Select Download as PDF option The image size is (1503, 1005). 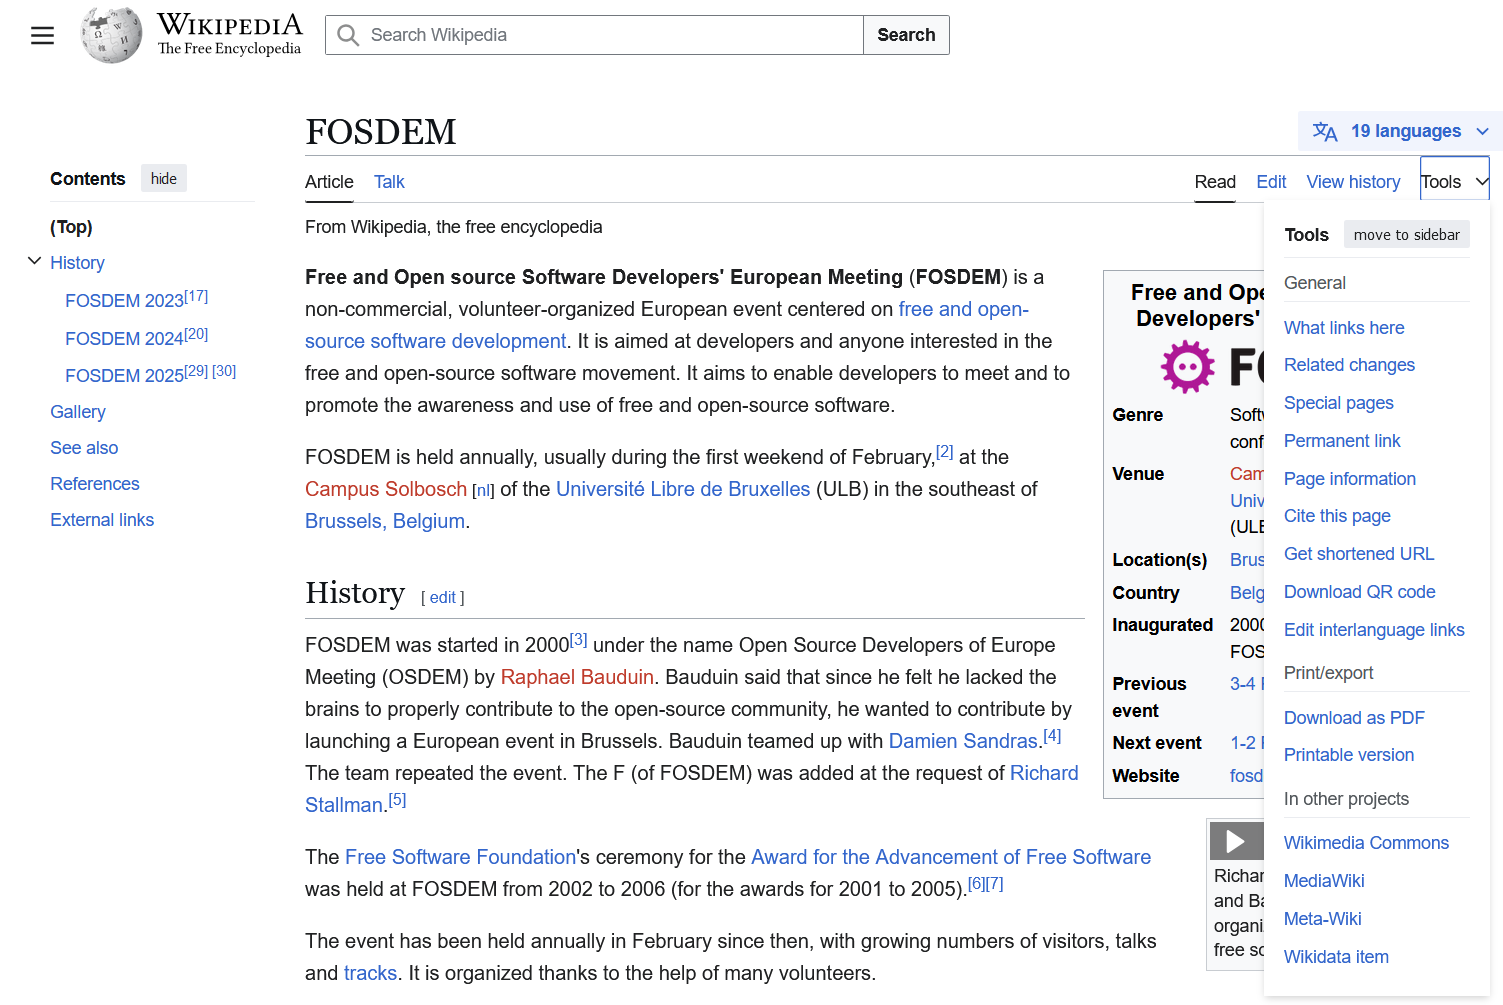coord(1354,718)
